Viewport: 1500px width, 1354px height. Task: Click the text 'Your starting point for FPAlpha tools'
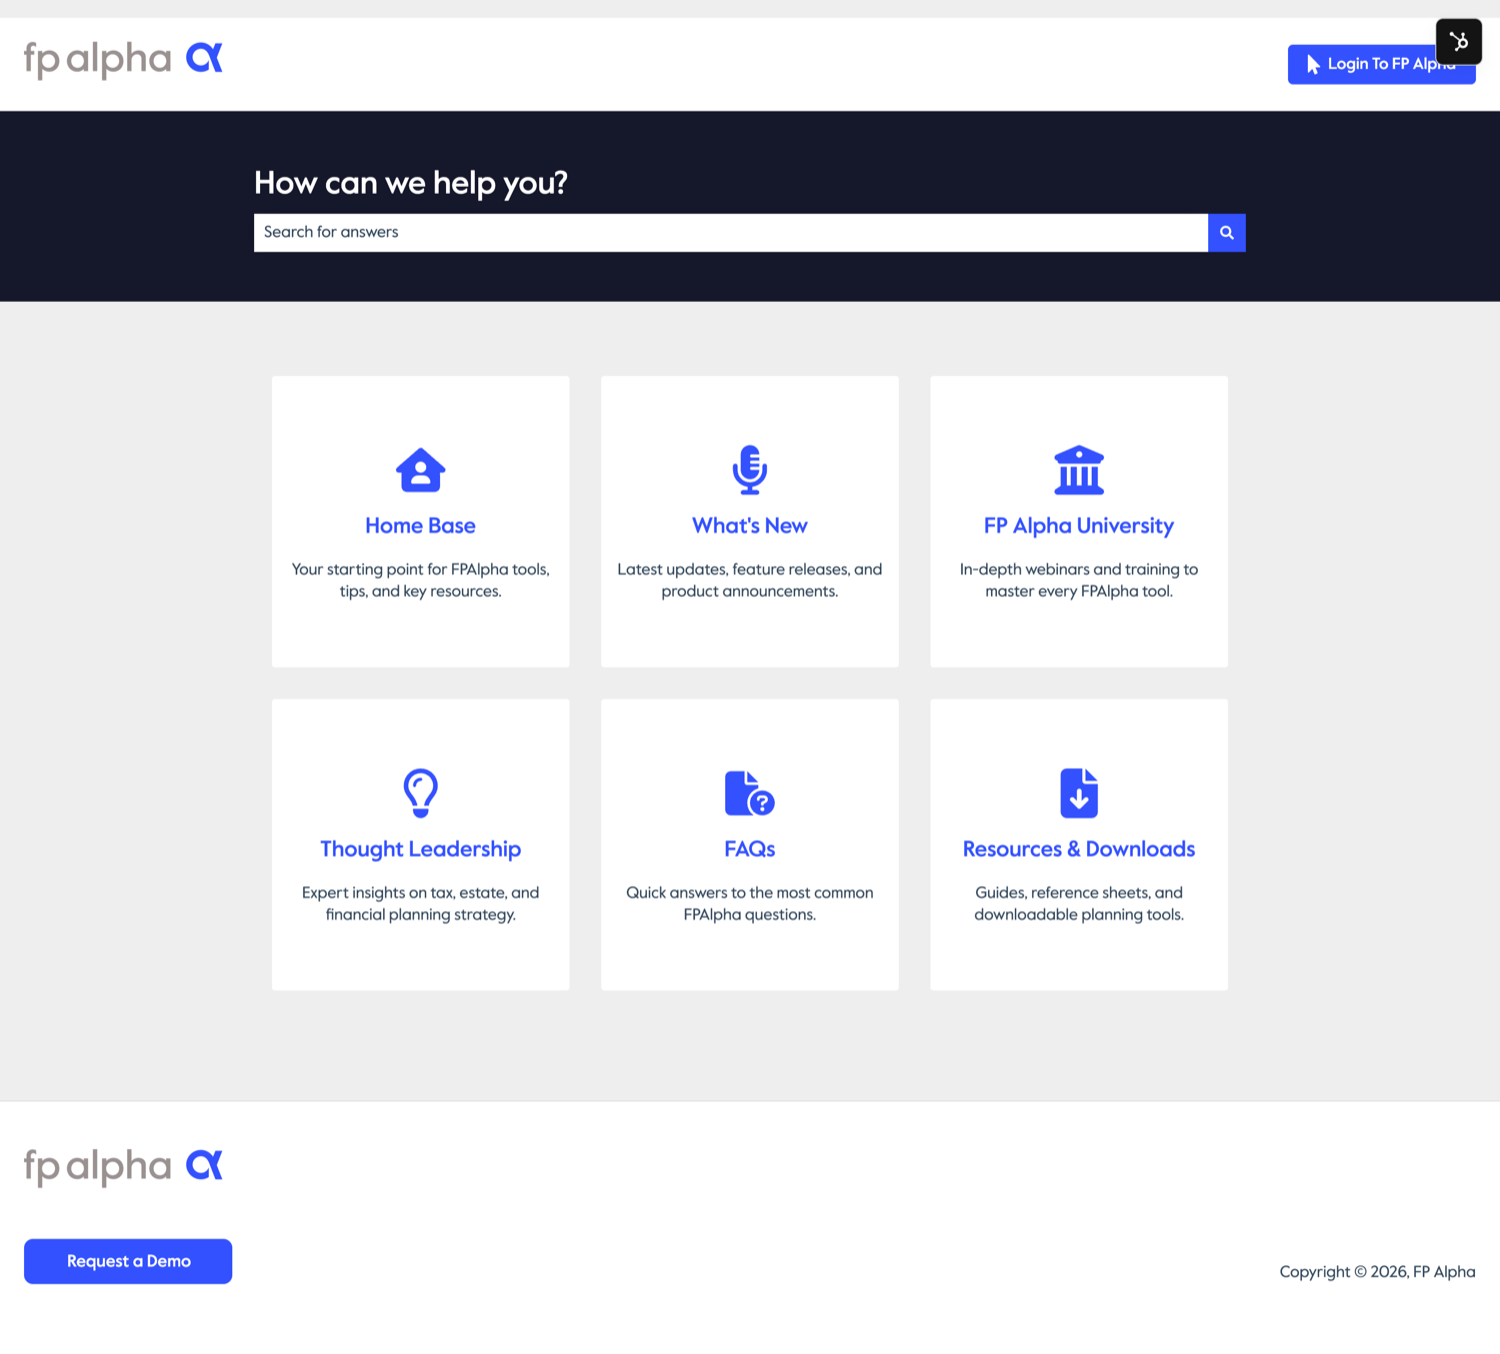tap(420, 570)
